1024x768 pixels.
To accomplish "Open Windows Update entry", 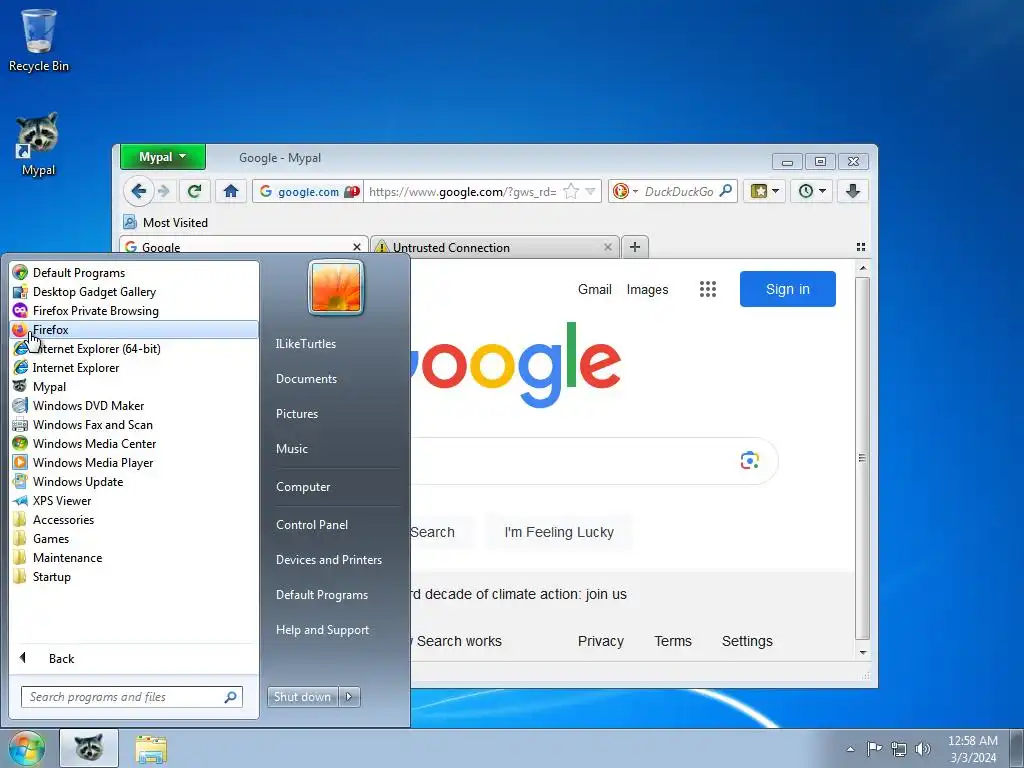I will tap(134, 482).
